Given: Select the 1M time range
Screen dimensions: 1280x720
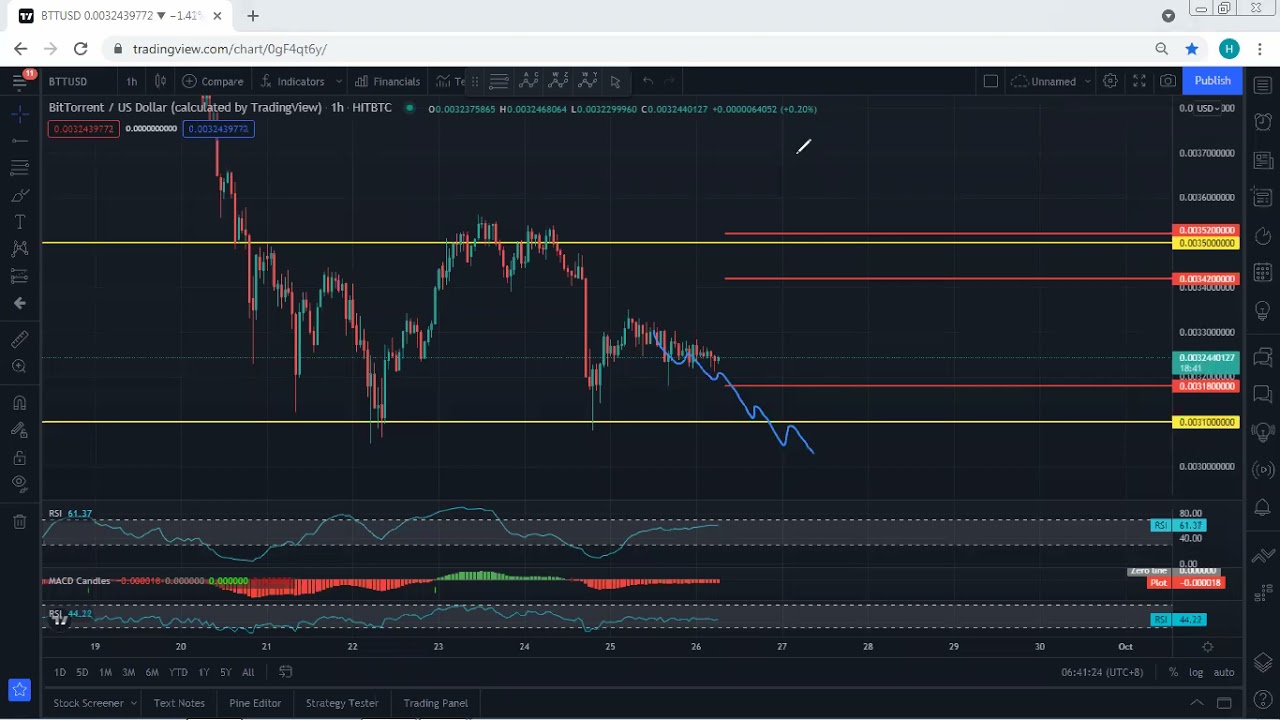Looking at the screenshot, I should 105,672.
